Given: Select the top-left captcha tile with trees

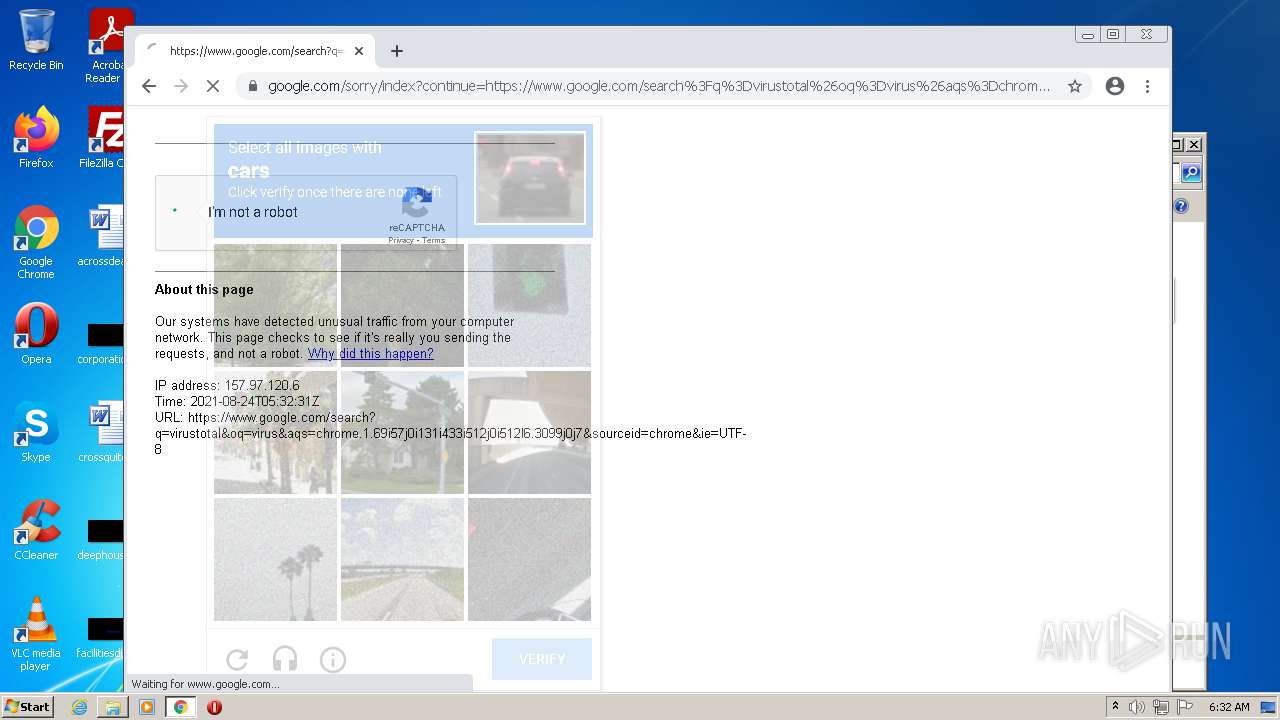Looking at the screenshot, I should pos(275,305).
